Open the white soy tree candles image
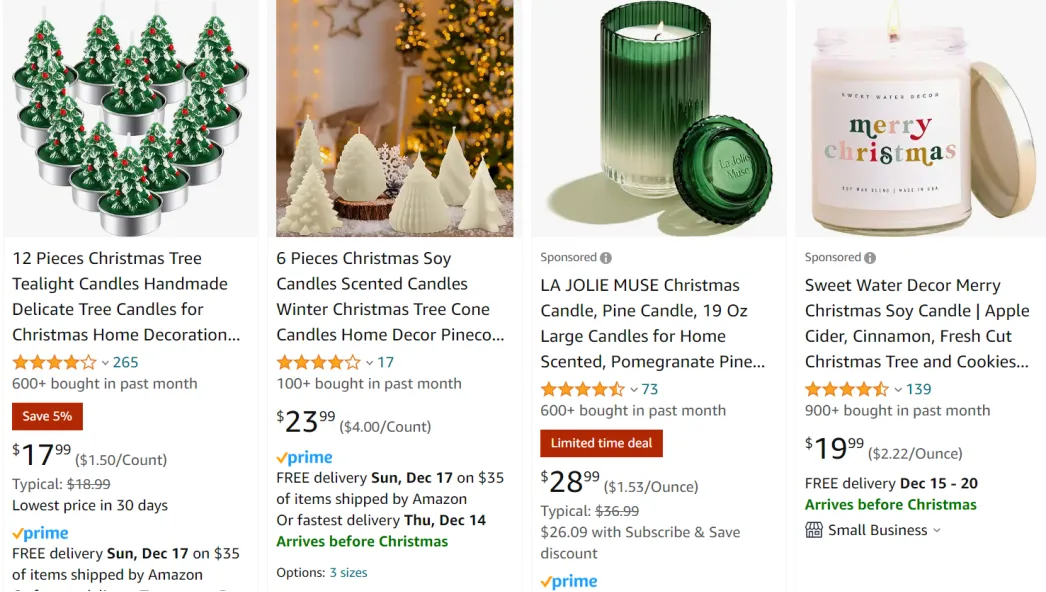Screen dimensions: 1046x592 point(395,118)
